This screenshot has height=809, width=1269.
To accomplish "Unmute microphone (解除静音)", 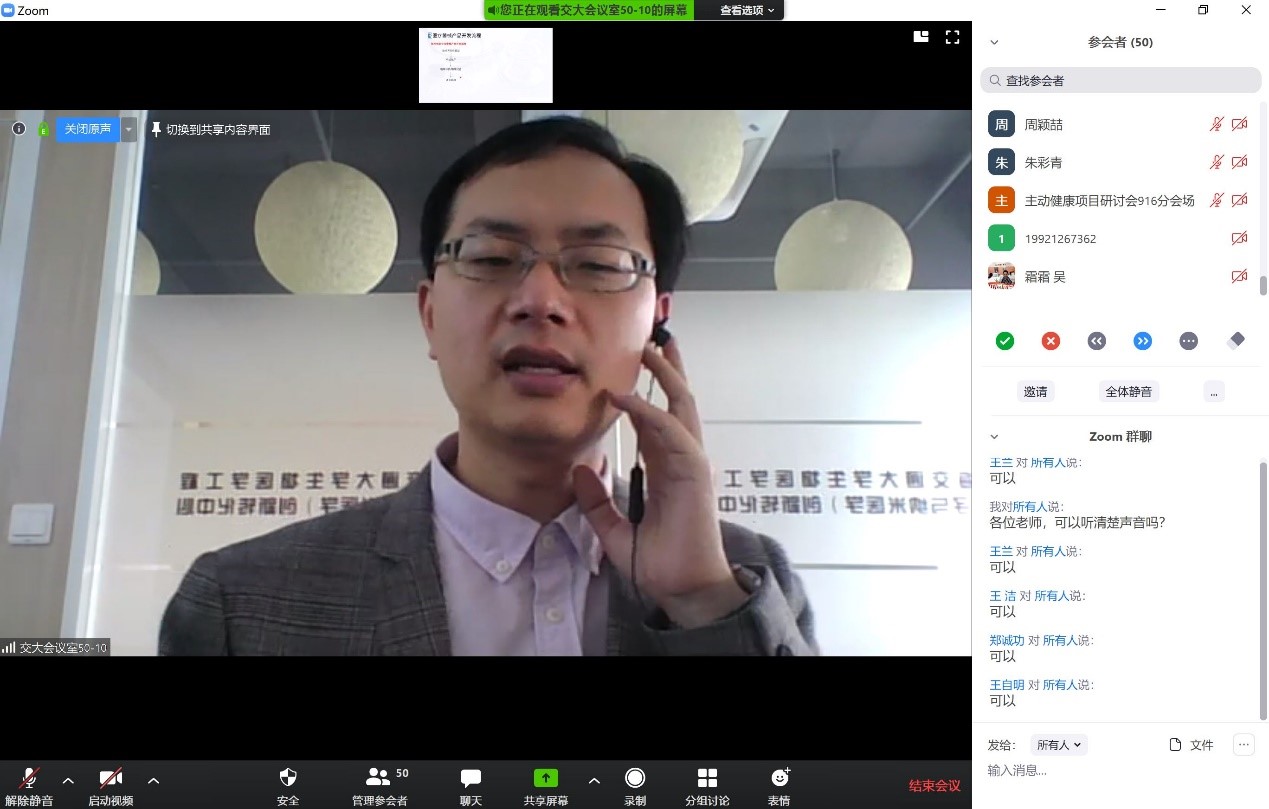I will [x=29, y=778].
